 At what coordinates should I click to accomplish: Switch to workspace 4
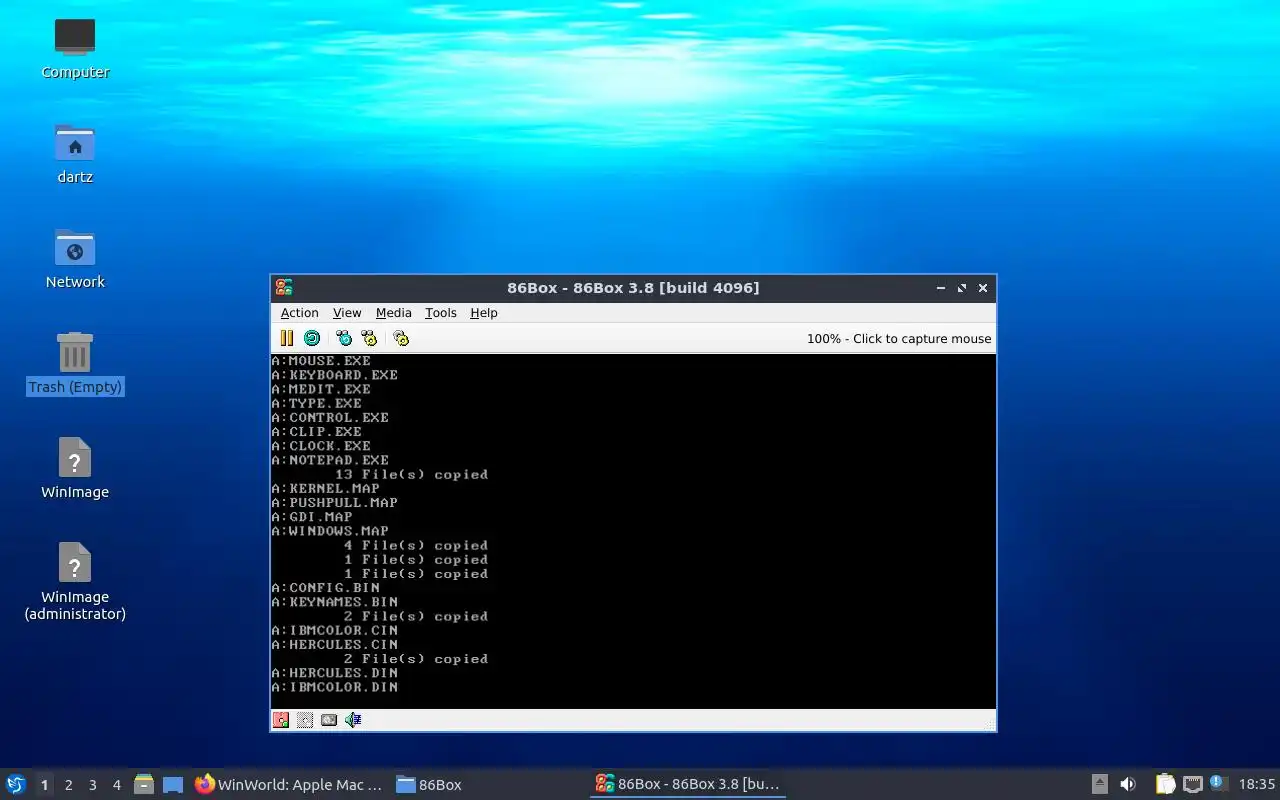click(116, 785)
